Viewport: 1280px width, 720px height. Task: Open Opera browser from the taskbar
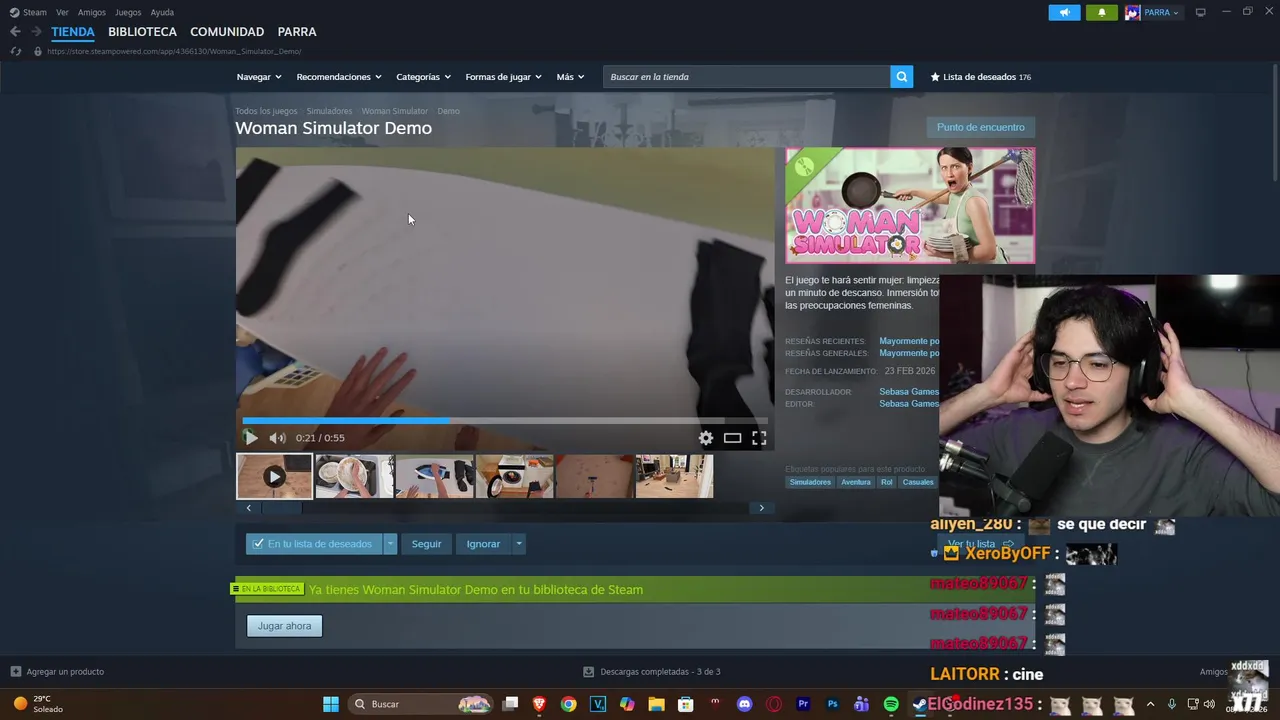[773, 704]
